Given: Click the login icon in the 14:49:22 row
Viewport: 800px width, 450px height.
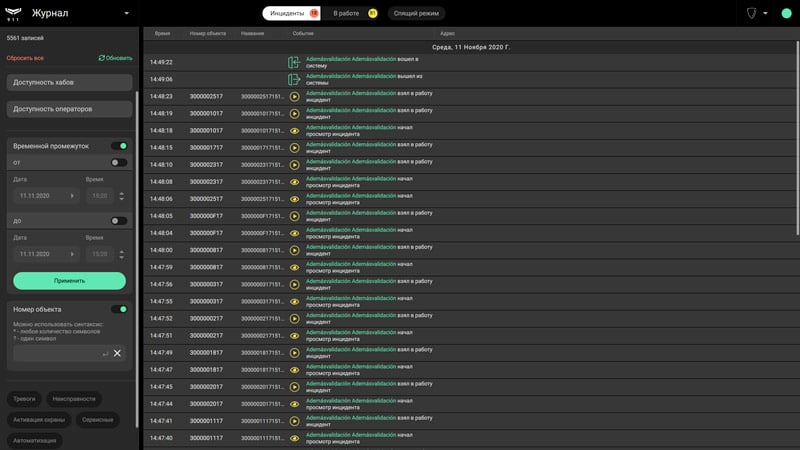Looking at the screenshot, I should (293, 62).
